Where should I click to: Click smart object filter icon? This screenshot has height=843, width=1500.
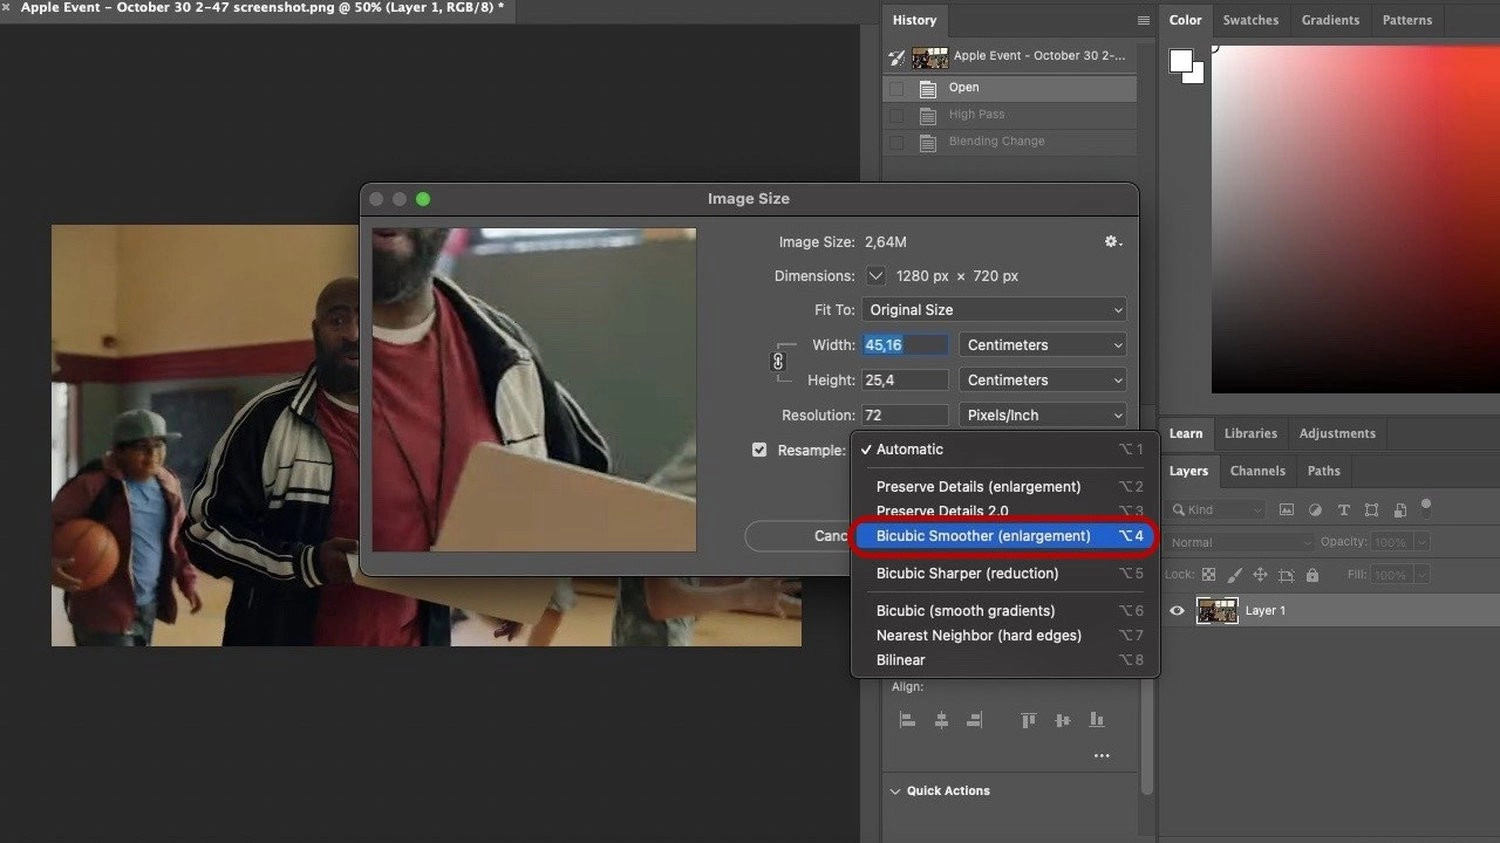[1400, 510]
